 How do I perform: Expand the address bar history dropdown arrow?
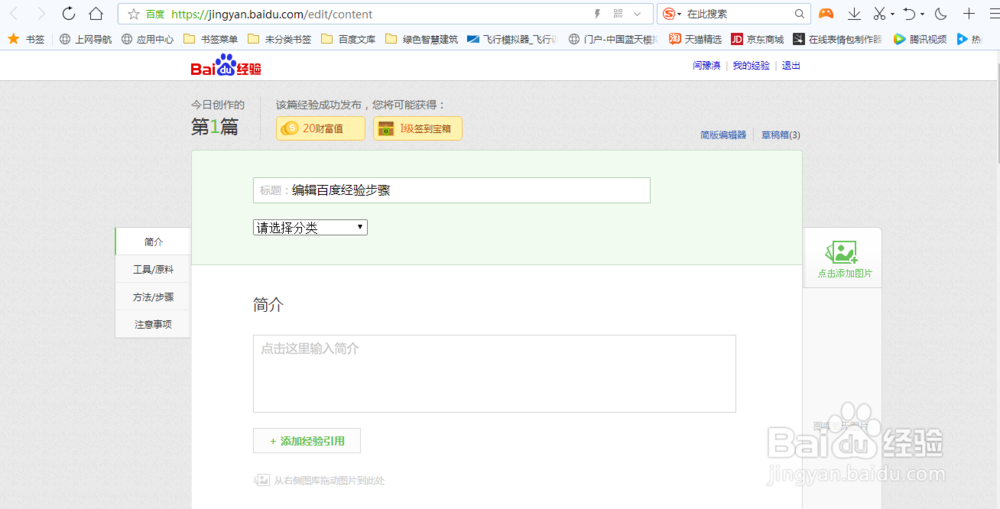(636, 13)
